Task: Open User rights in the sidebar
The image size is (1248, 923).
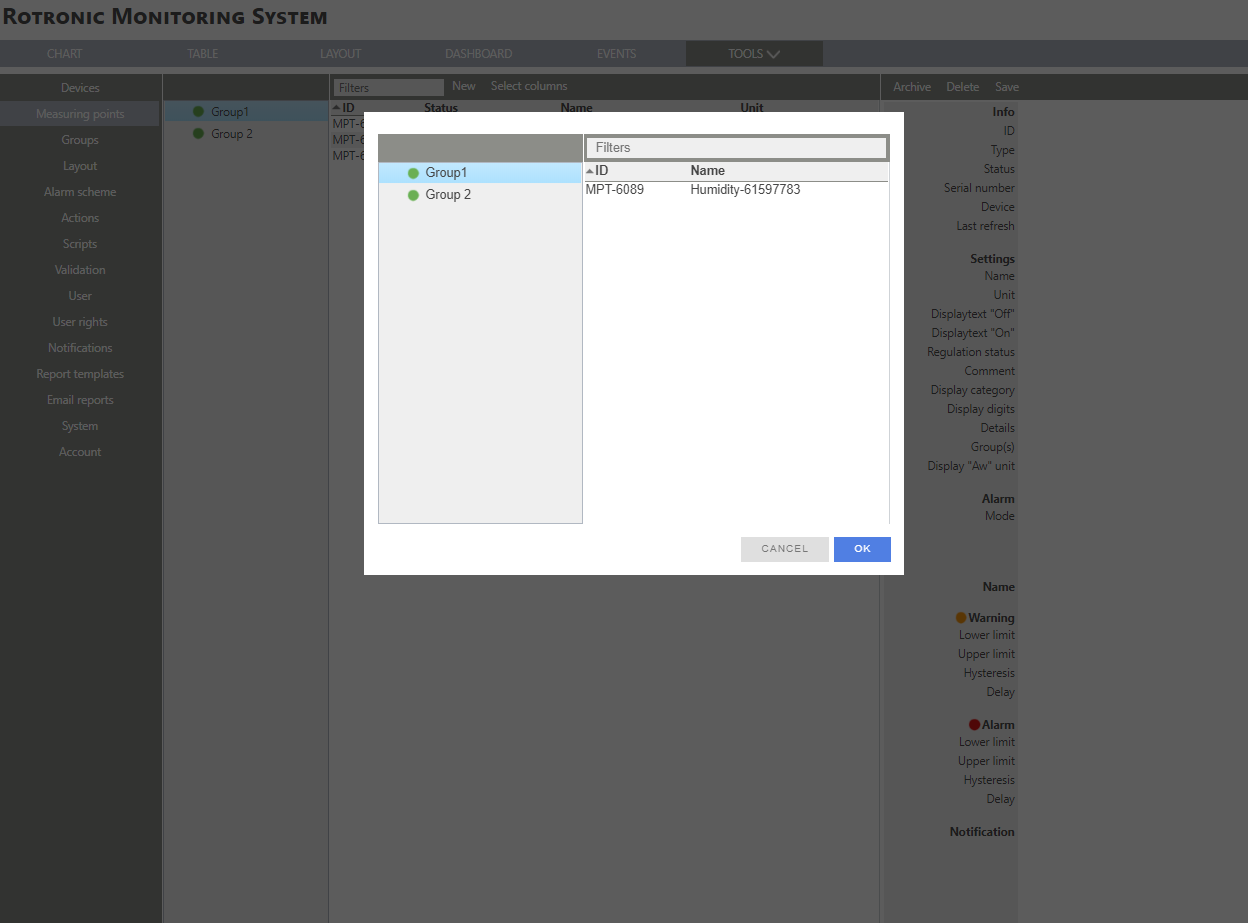Action: [80, 322]
